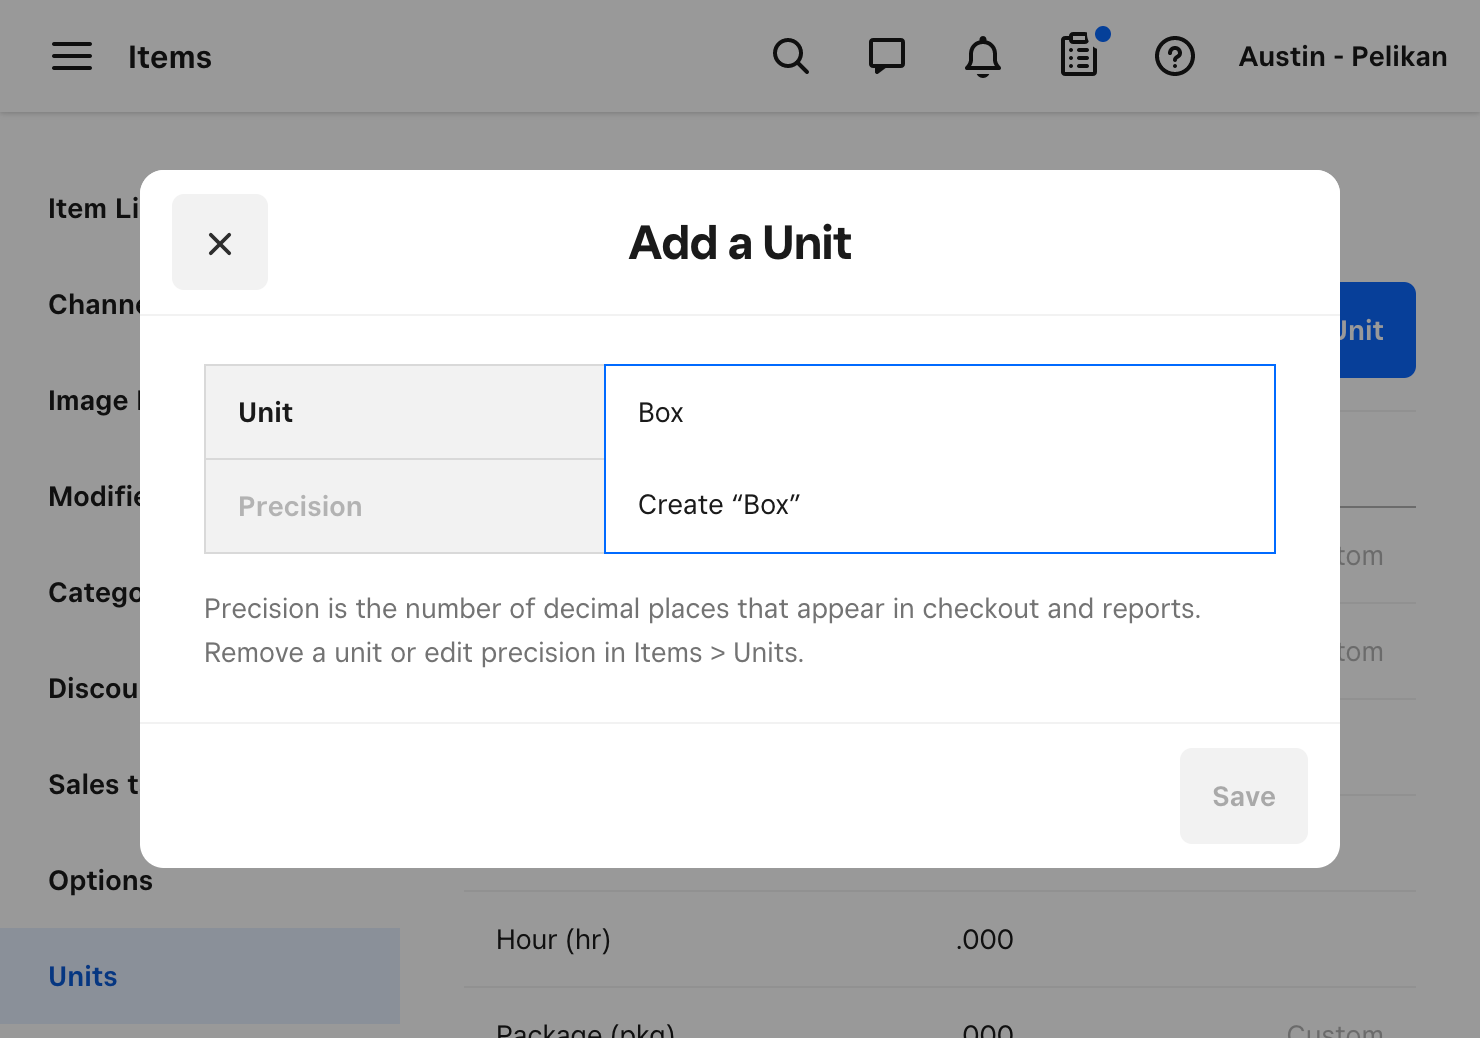Open the notifications bell
1480x1038 pixels.
pos(982,57)
